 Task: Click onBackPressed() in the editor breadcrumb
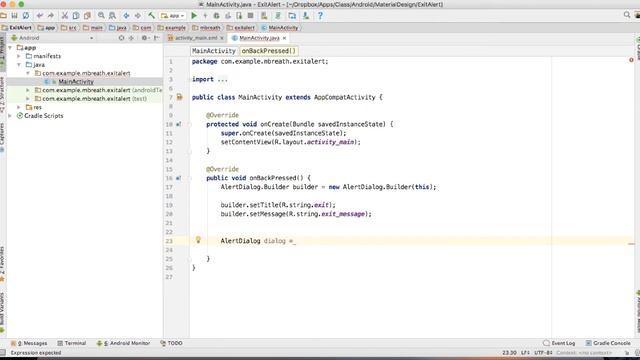pyautogui.click(x=269, y=51)
